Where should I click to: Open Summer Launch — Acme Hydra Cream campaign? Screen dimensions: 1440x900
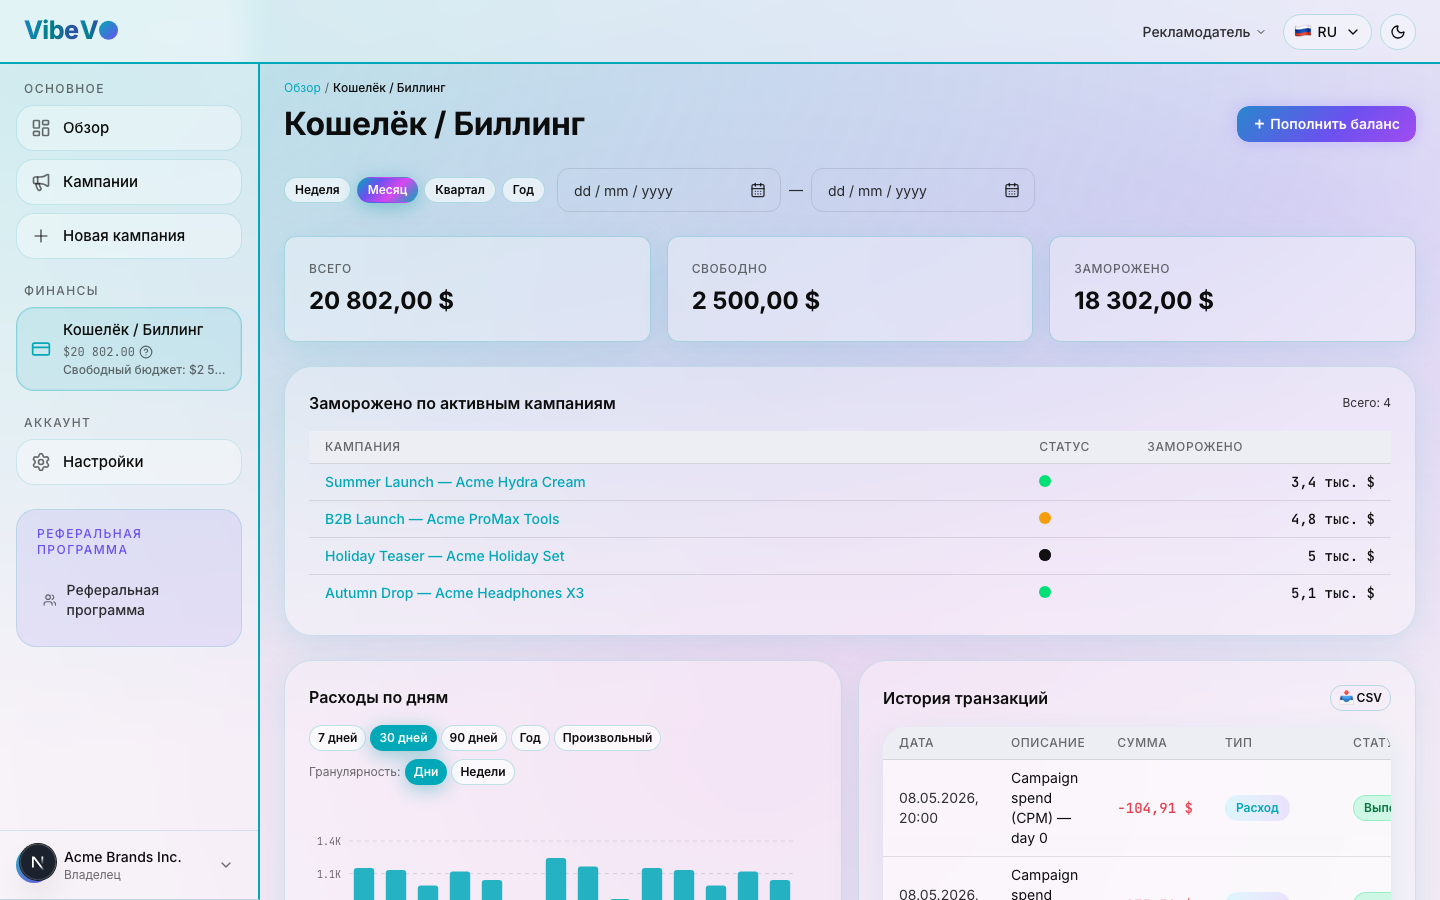(455, 482)
